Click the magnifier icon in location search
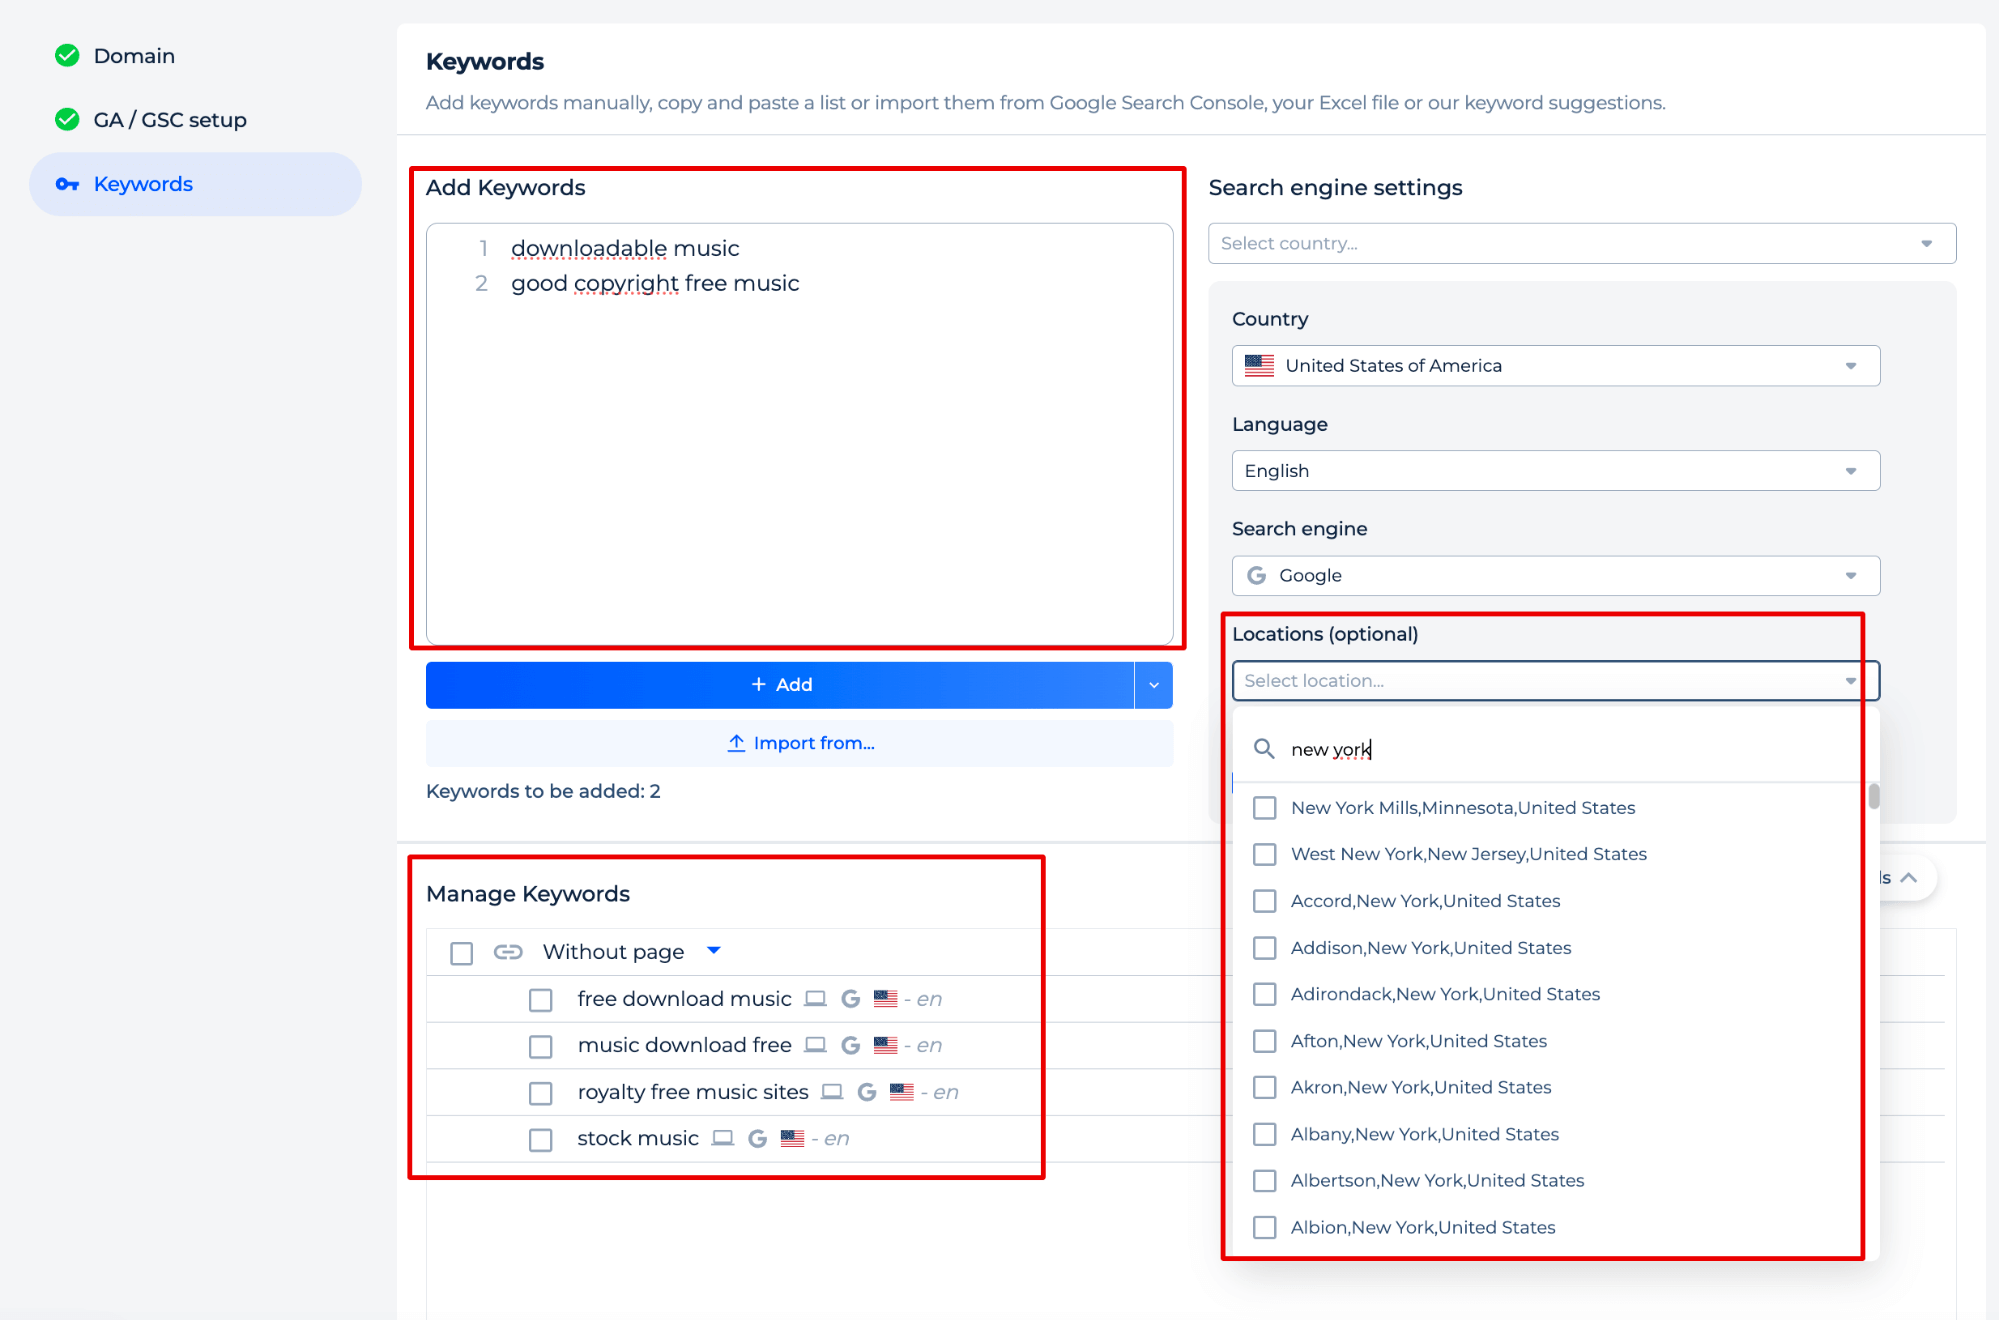This screenshot has width=1999, height=1321. coord(1264,749)
